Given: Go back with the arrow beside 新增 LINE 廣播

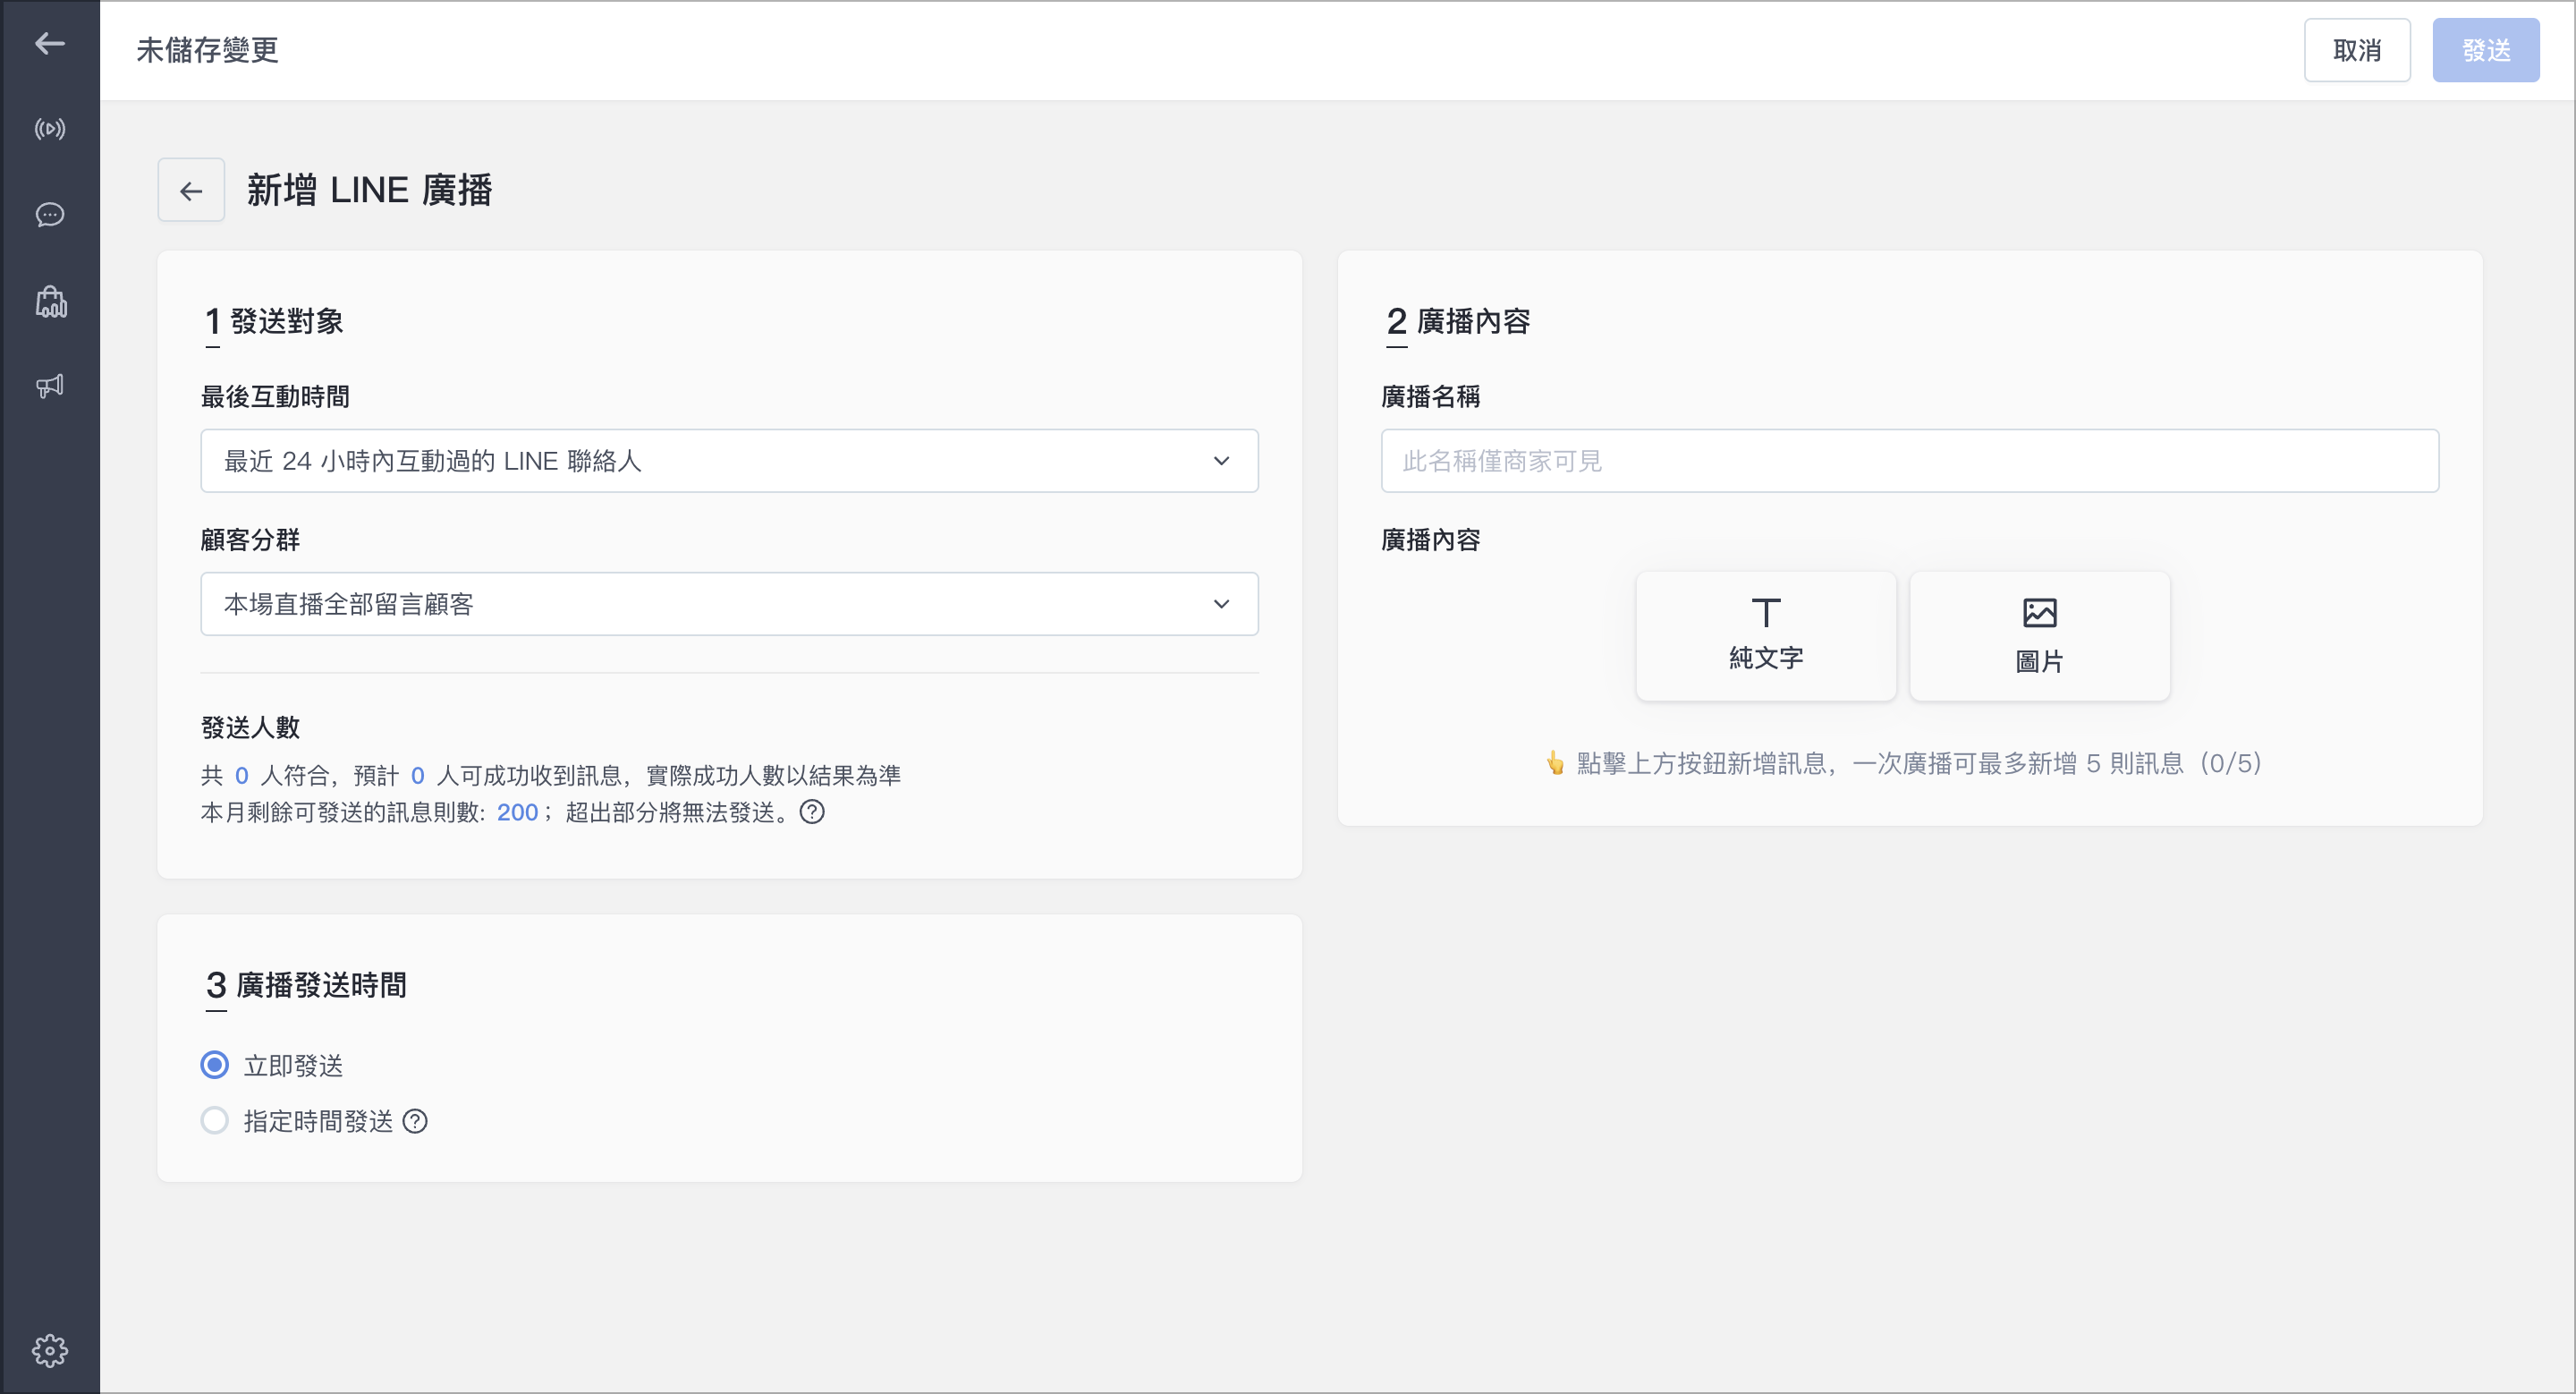Looking at the screenshot, I should (191, 190).
